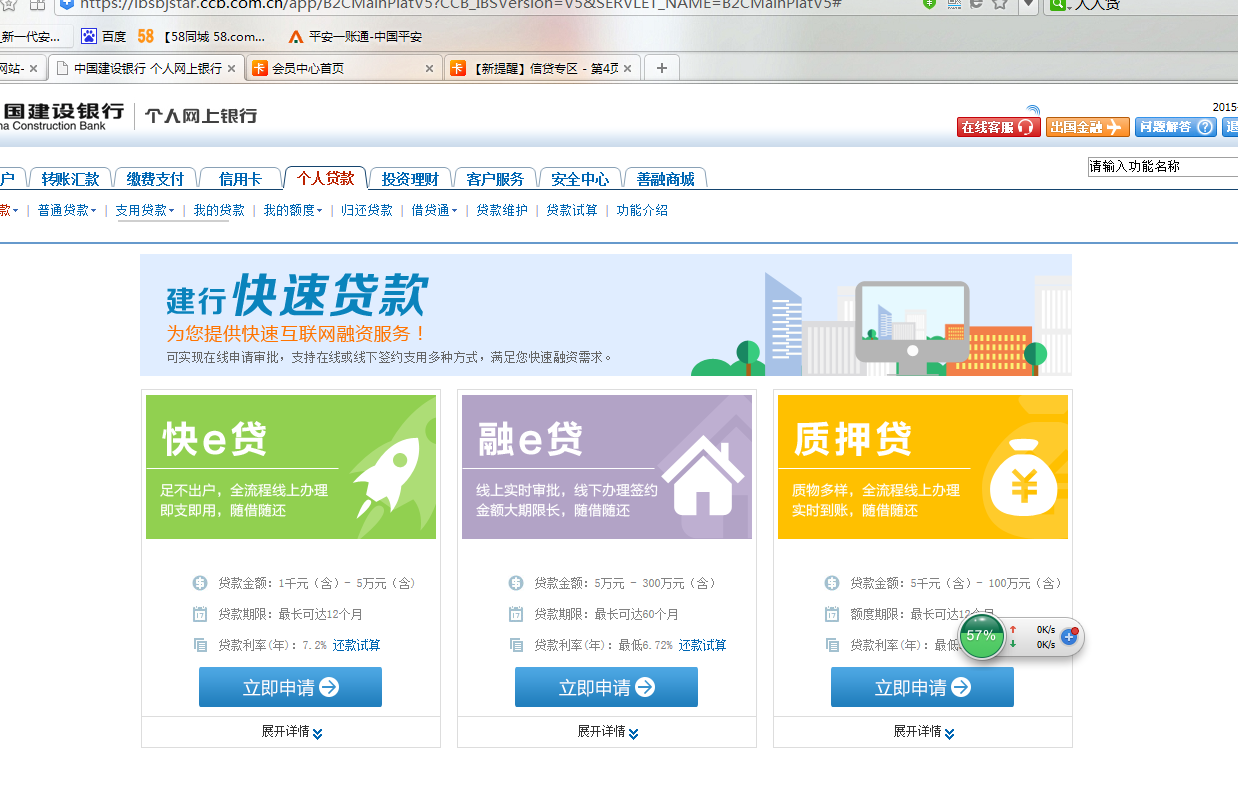Expand the 借贷通 submenu dropdown
Viewport: 1238px width, 792px height.
[x=434, y=211]
